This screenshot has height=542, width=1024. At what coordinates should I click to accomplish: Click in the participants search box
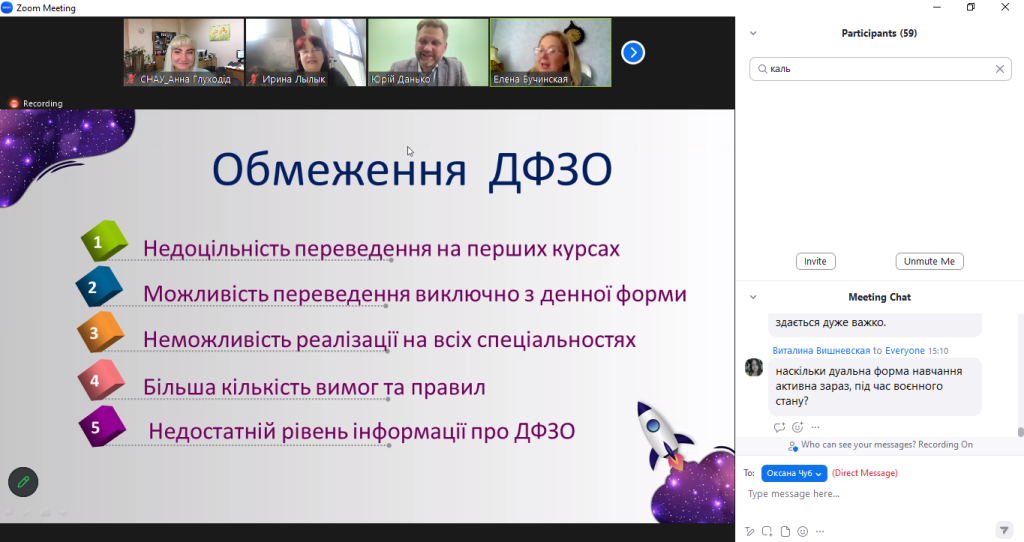[x=875, y=69]
